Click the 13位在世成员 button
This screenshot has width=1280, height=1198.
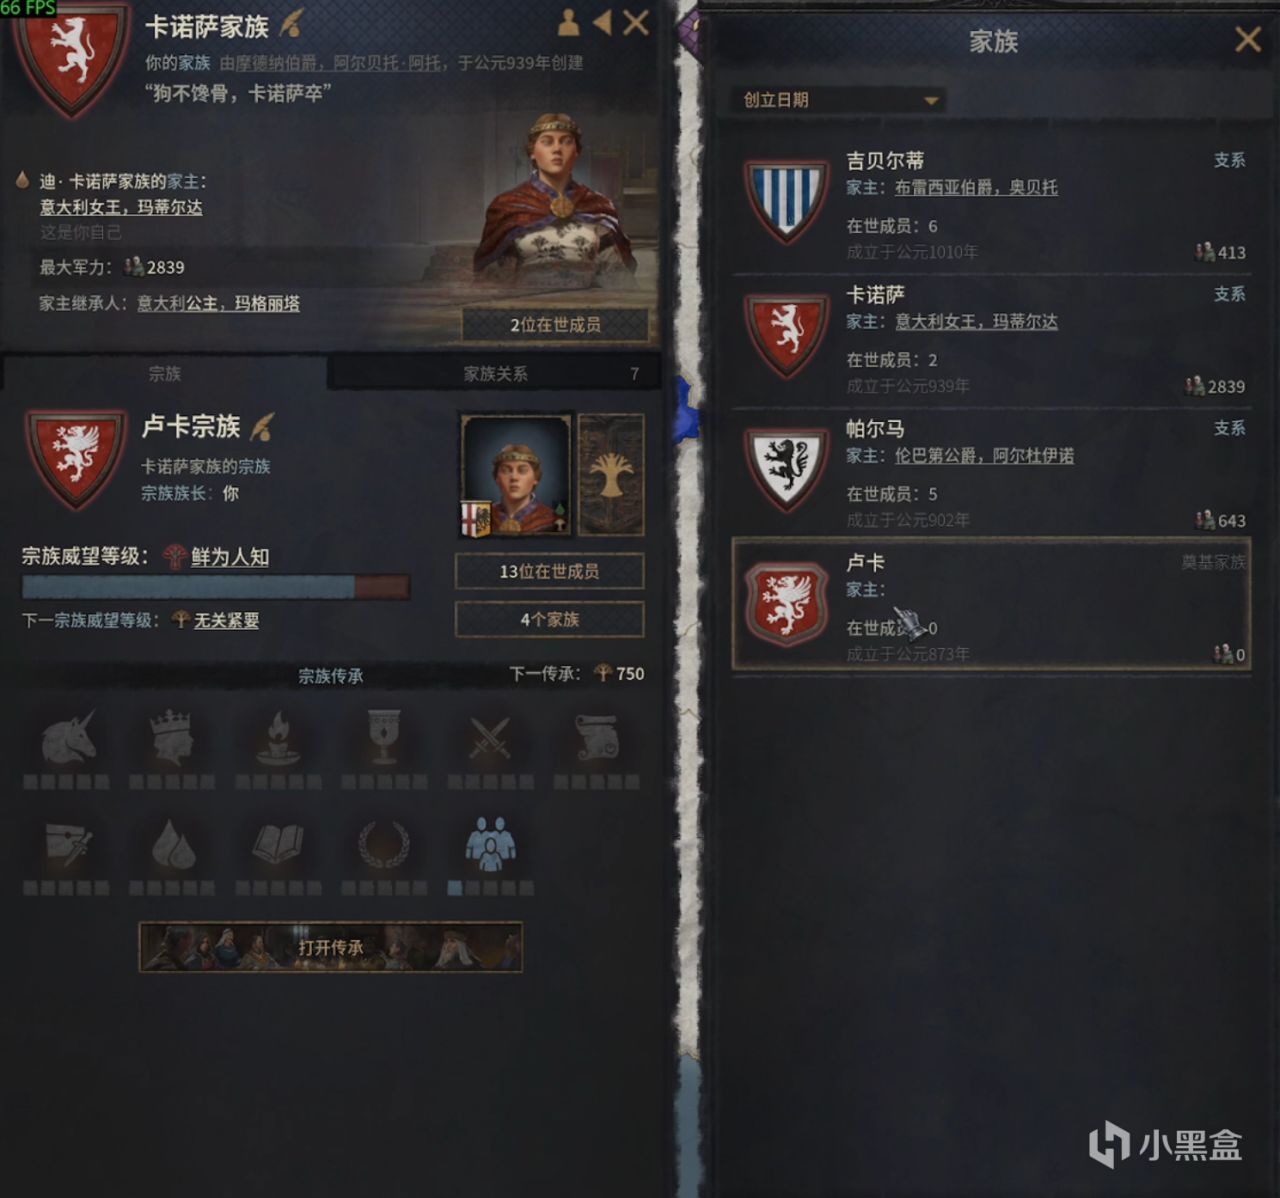[549, 572]
